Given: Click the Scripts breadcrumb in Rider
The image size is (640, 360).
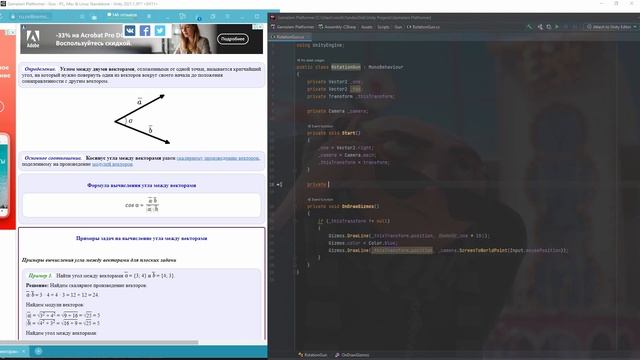Looking at the screenshot, I should (383, 27).
